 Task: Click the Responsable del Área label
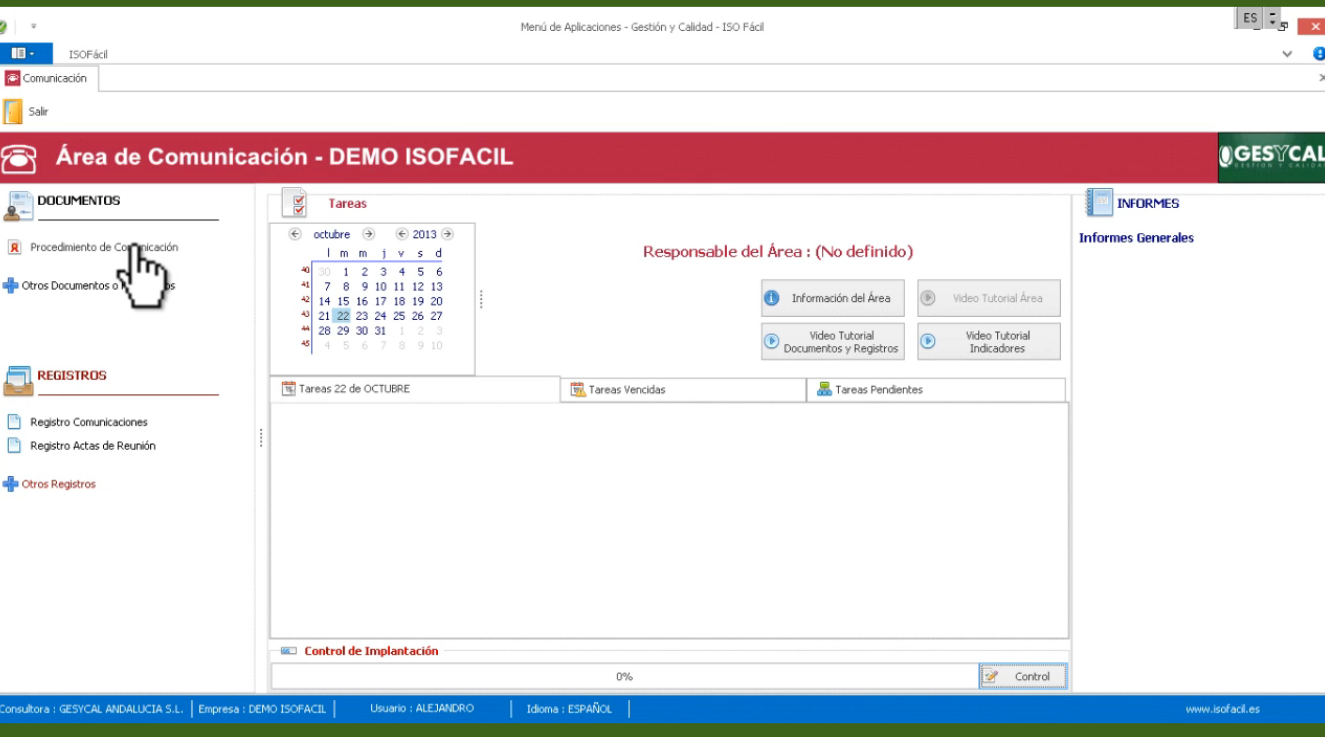pos(778,252)
